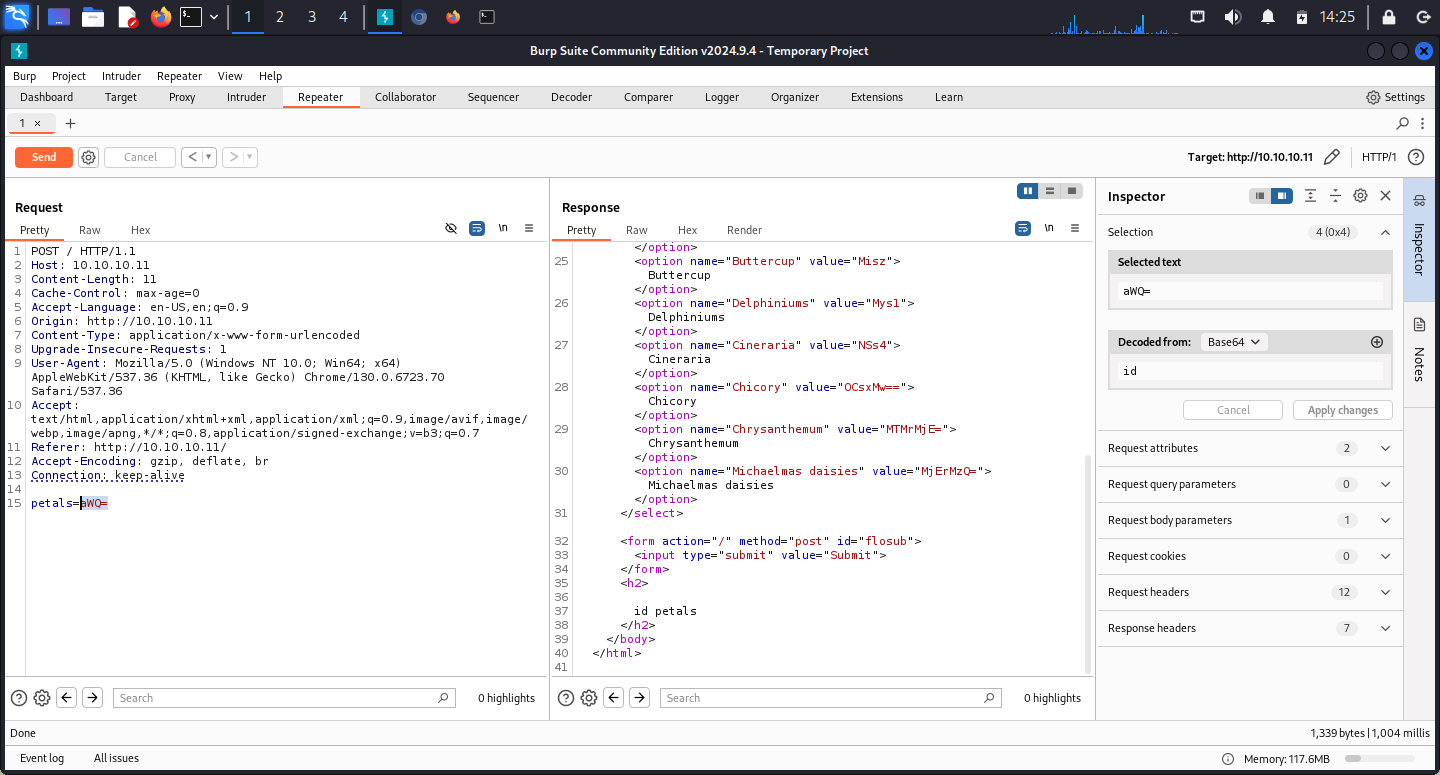Toggle show \n non-printable chars in Response
The width and height of the screenshot is (1440, 775).
pos(1049,229)
